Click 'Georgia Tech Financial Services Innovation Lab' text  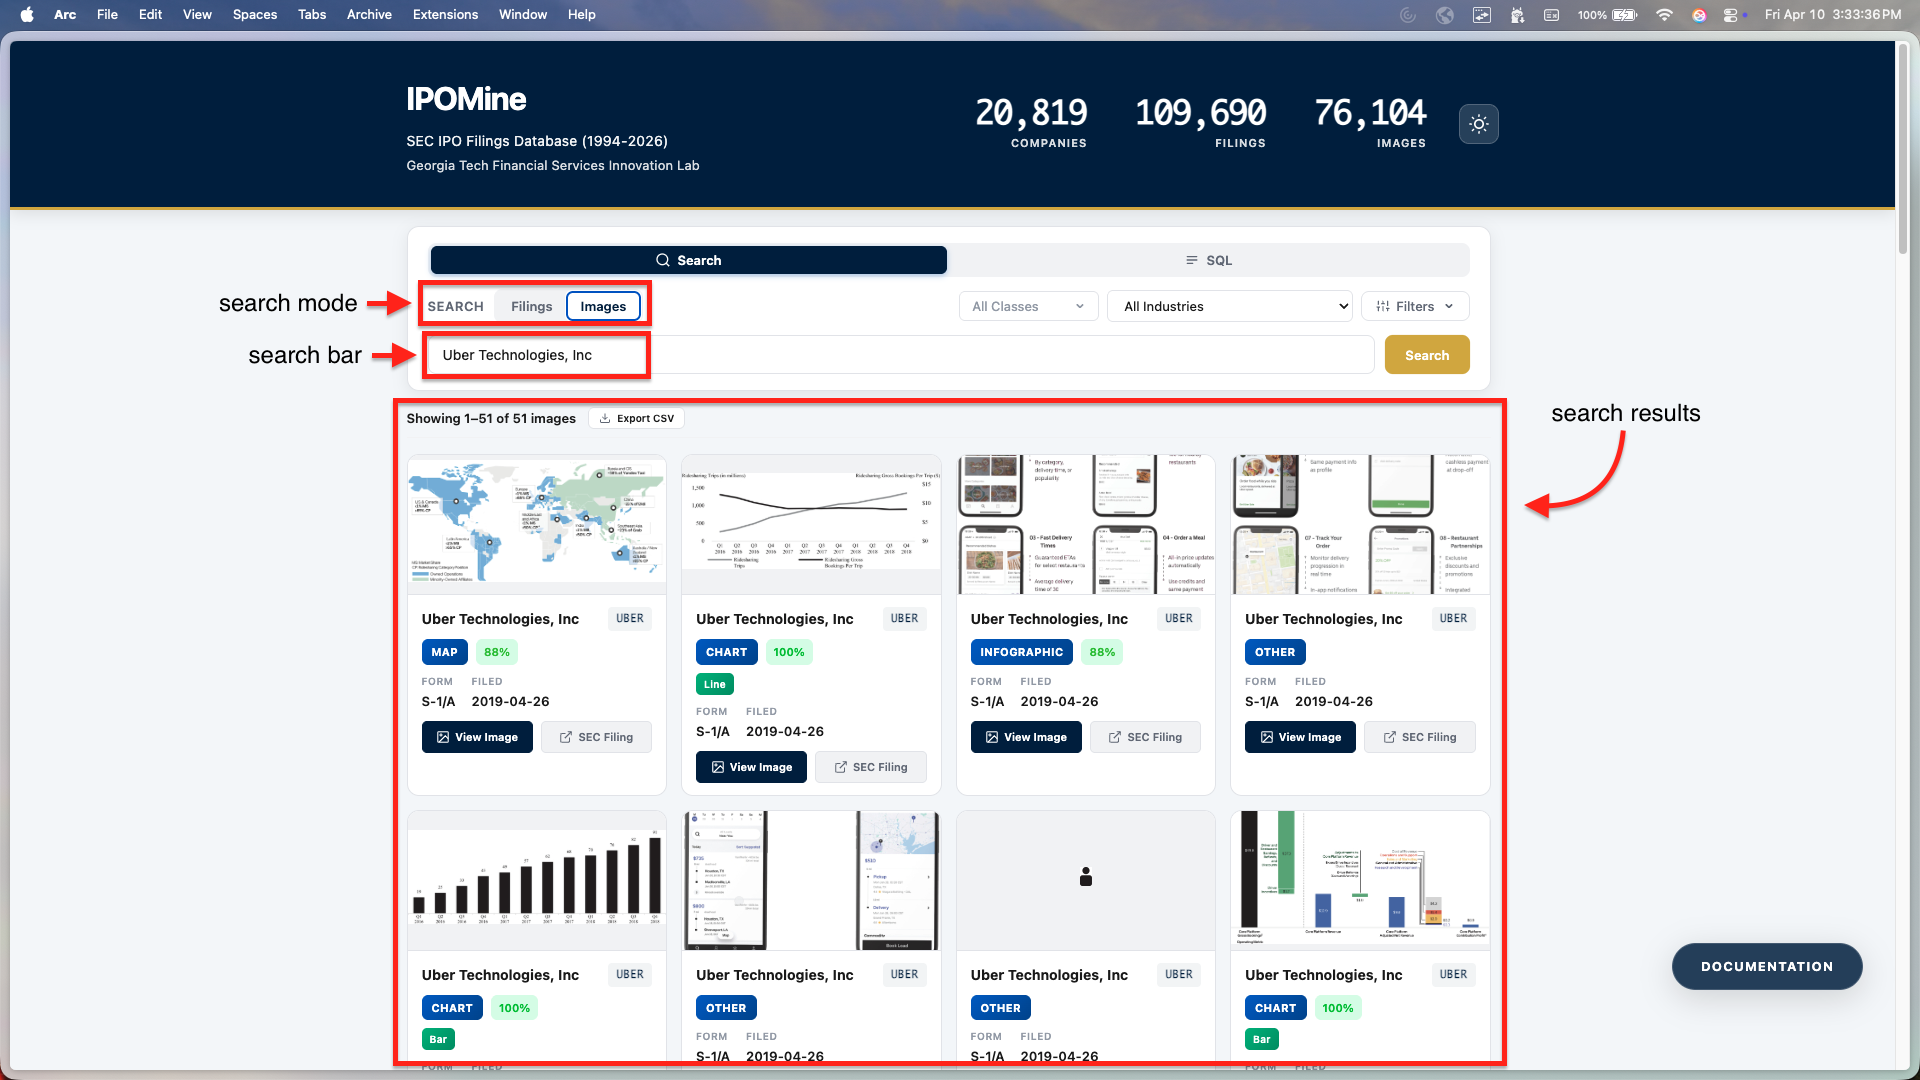tap(552, 166)
